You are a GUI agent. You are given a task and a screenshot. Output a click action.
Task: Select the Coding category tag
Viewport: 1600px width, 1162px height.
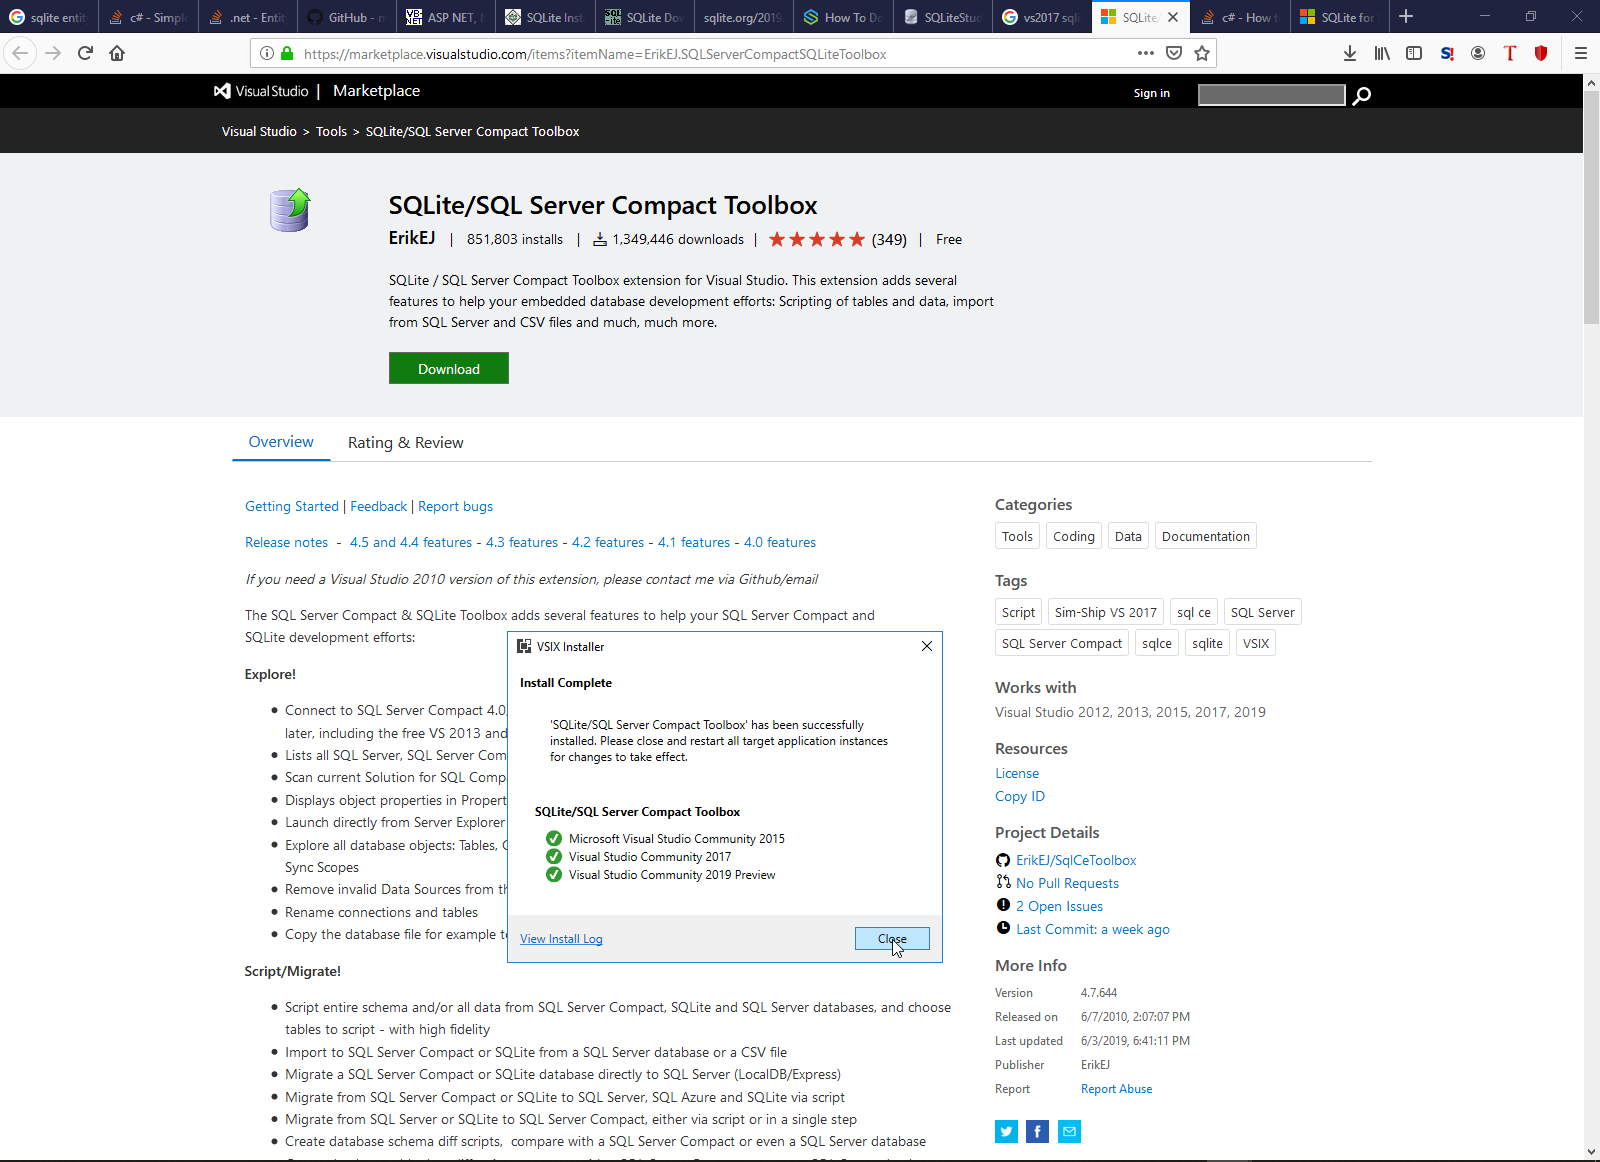(x=1074, y=536)
